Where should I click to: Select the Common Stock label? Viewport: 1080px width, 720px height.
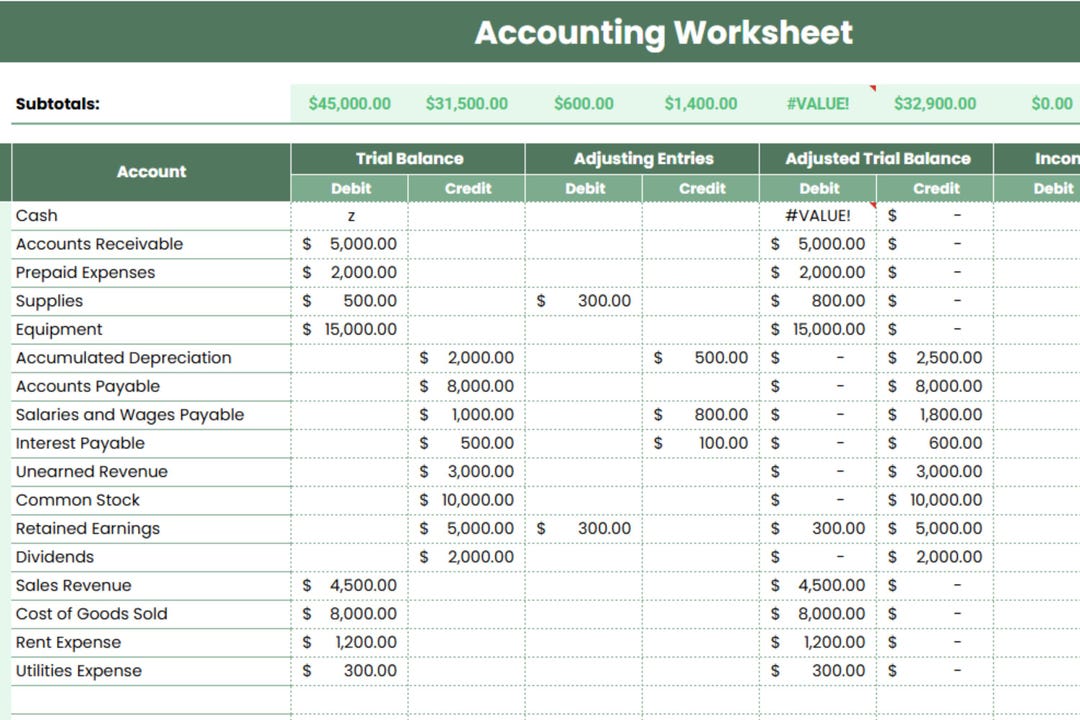pos(77,500)
